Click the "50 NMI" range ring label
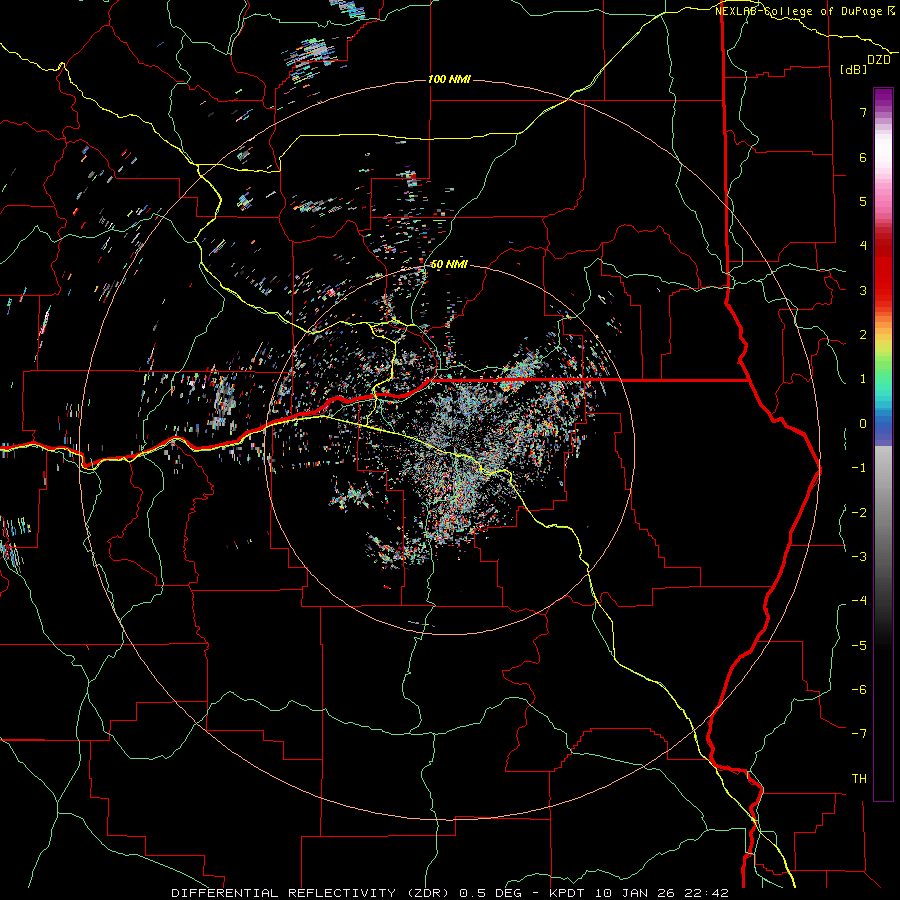This screenshot has width=900, height=900. (449, 264)
